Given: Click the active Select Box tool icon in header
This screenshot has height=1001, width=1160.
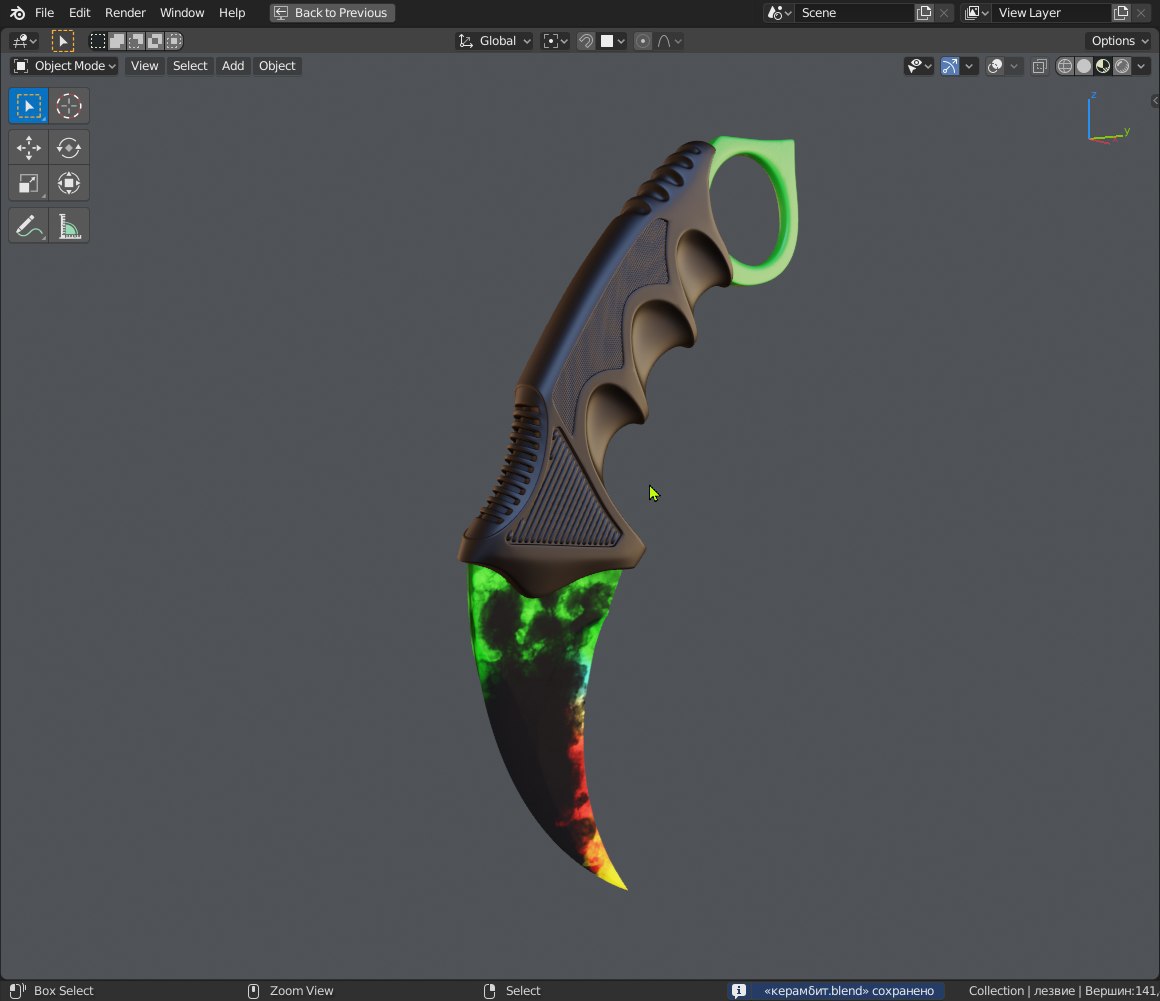Looking at the screenshot, I should [63, 41].
